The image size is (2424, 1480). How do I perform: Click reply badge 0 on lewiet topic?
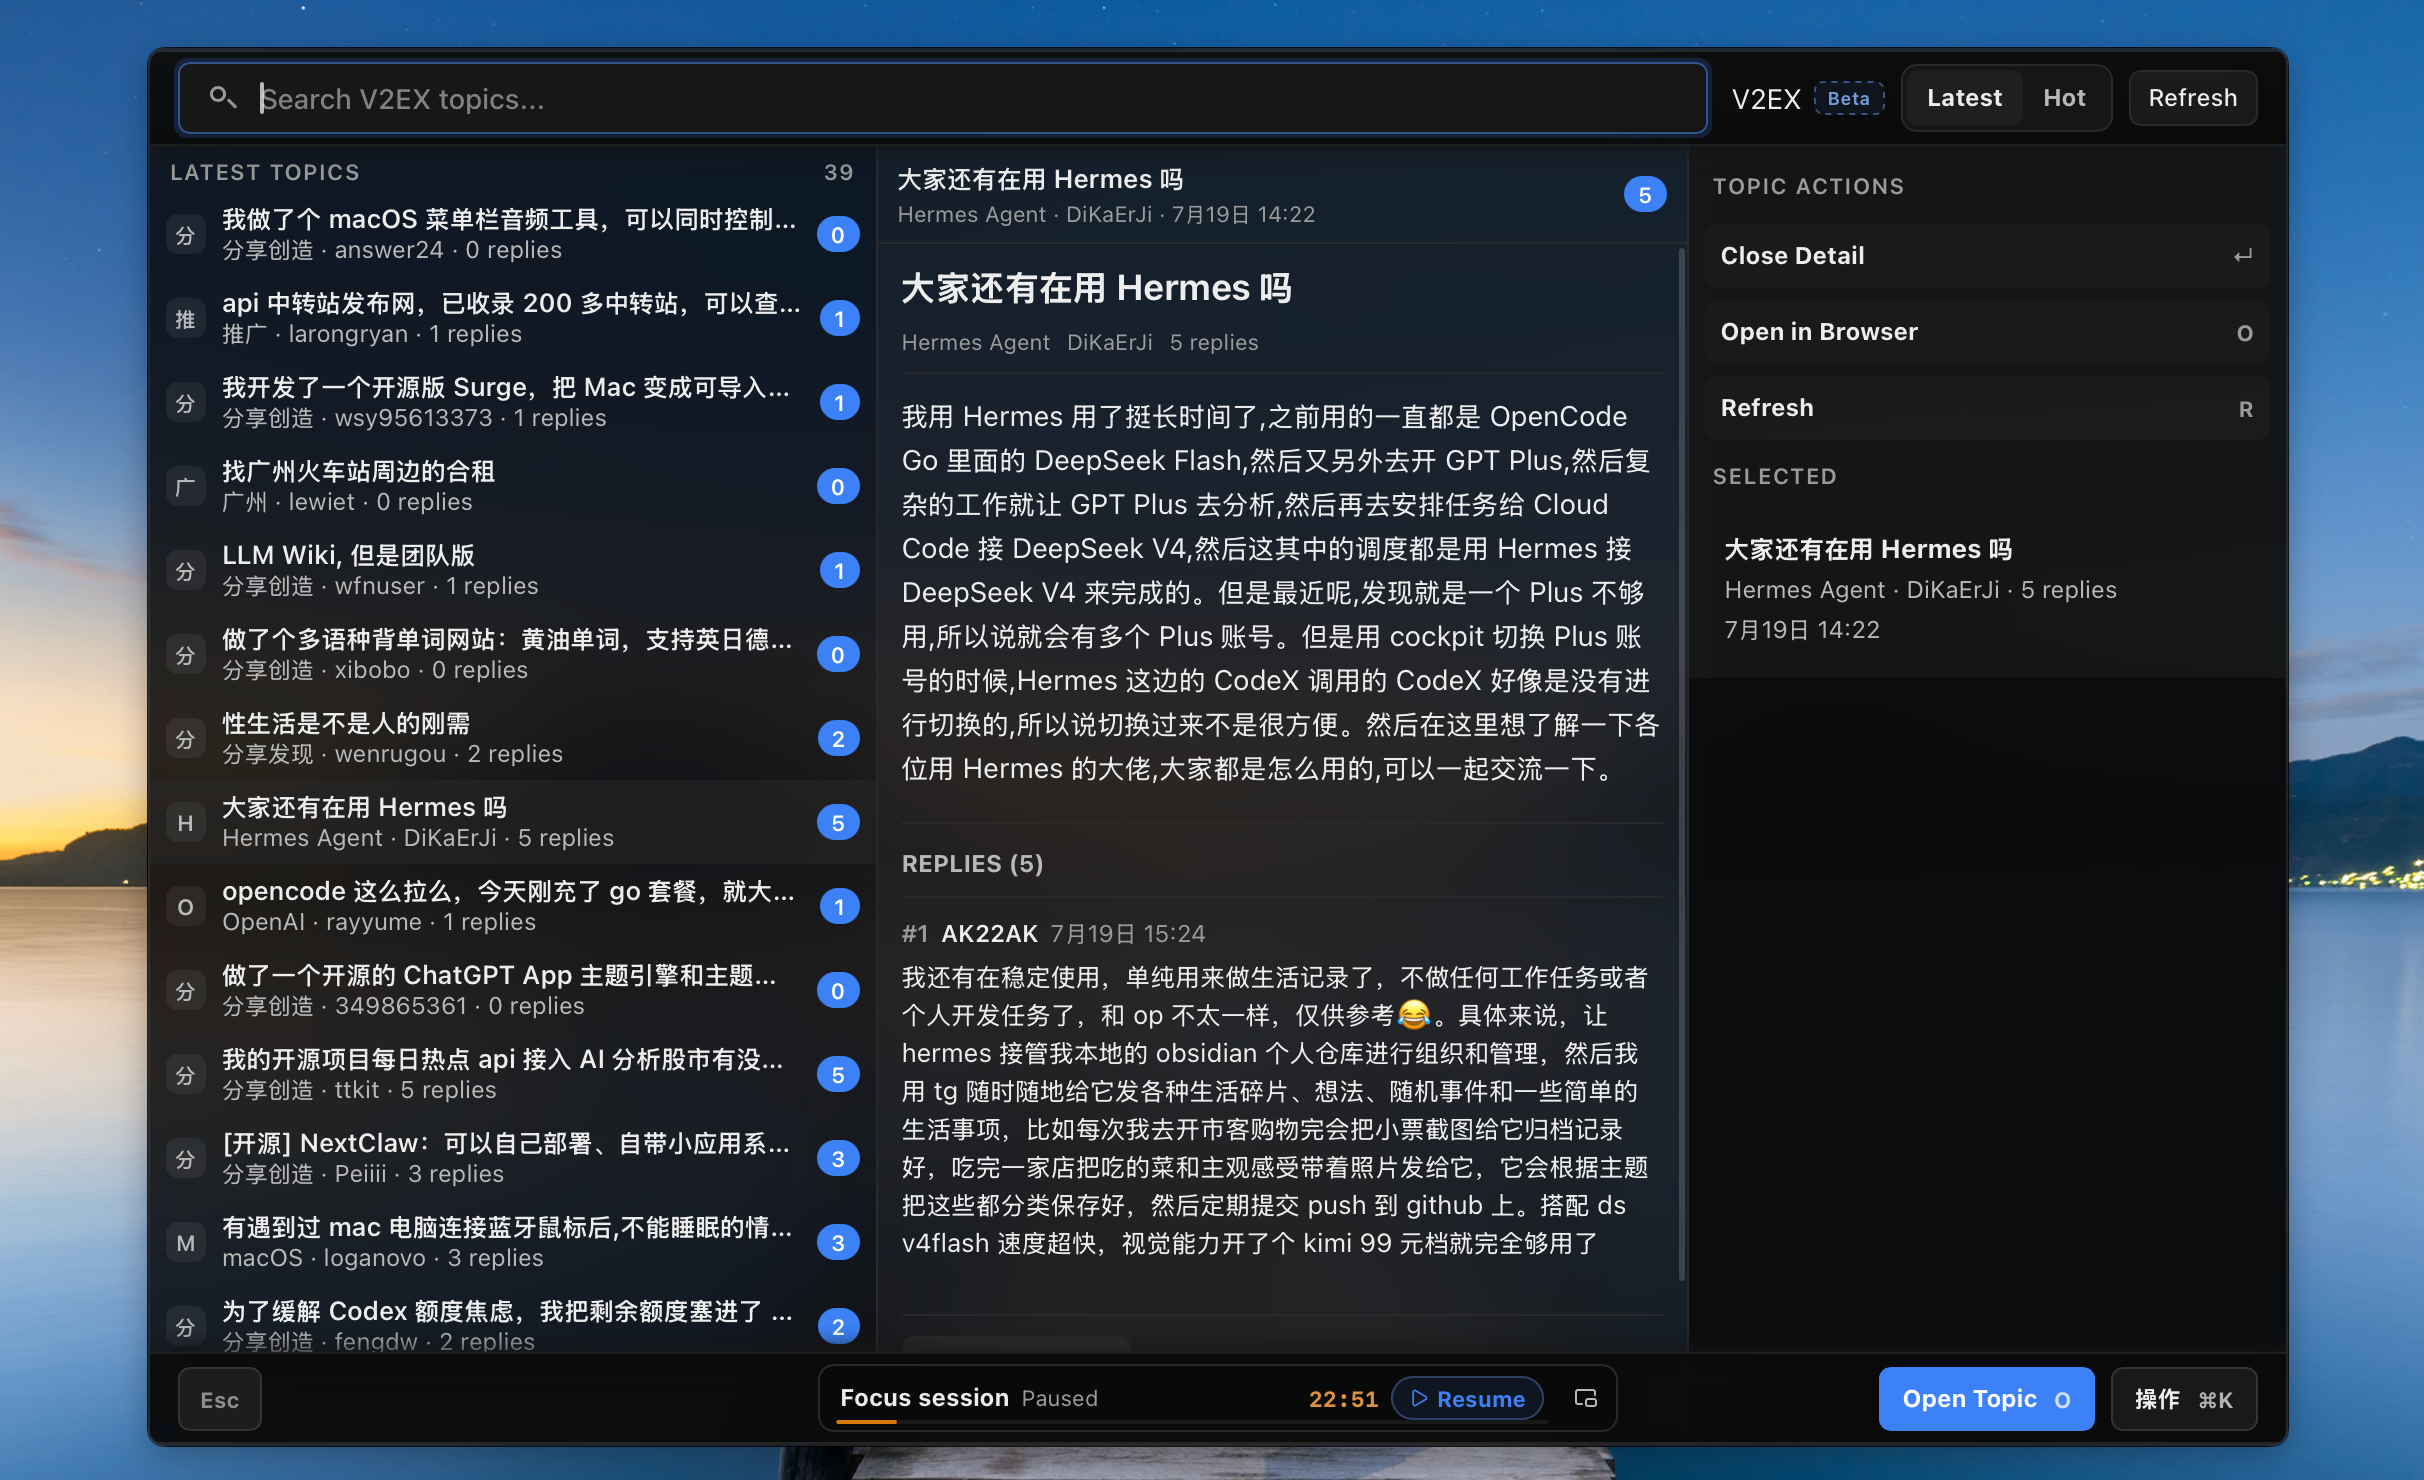tap(838, 487)
